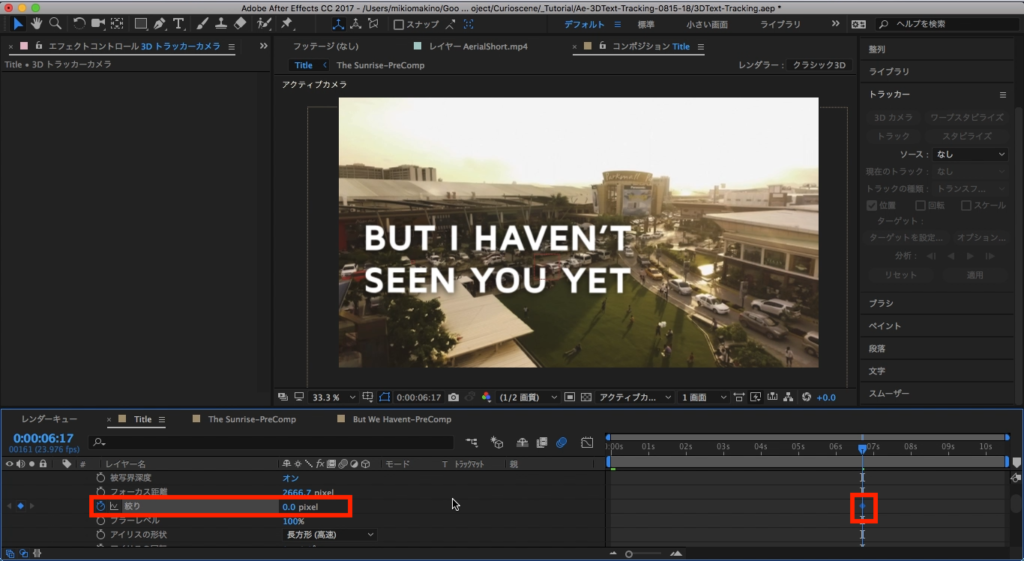Viewport: 1024px width, 561px height.
Task: Take a snapshot with camera icon
Action: coord(454,397)
